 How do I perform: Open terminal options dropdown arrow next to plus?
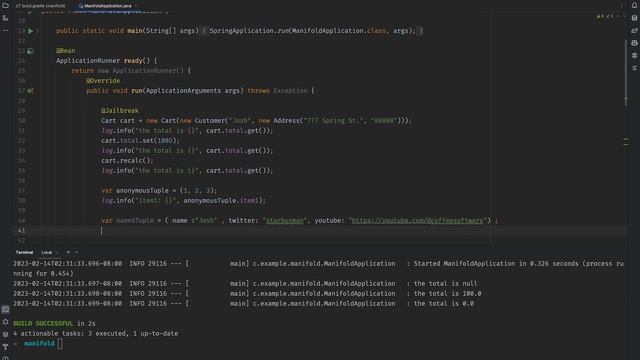(76, 252)
